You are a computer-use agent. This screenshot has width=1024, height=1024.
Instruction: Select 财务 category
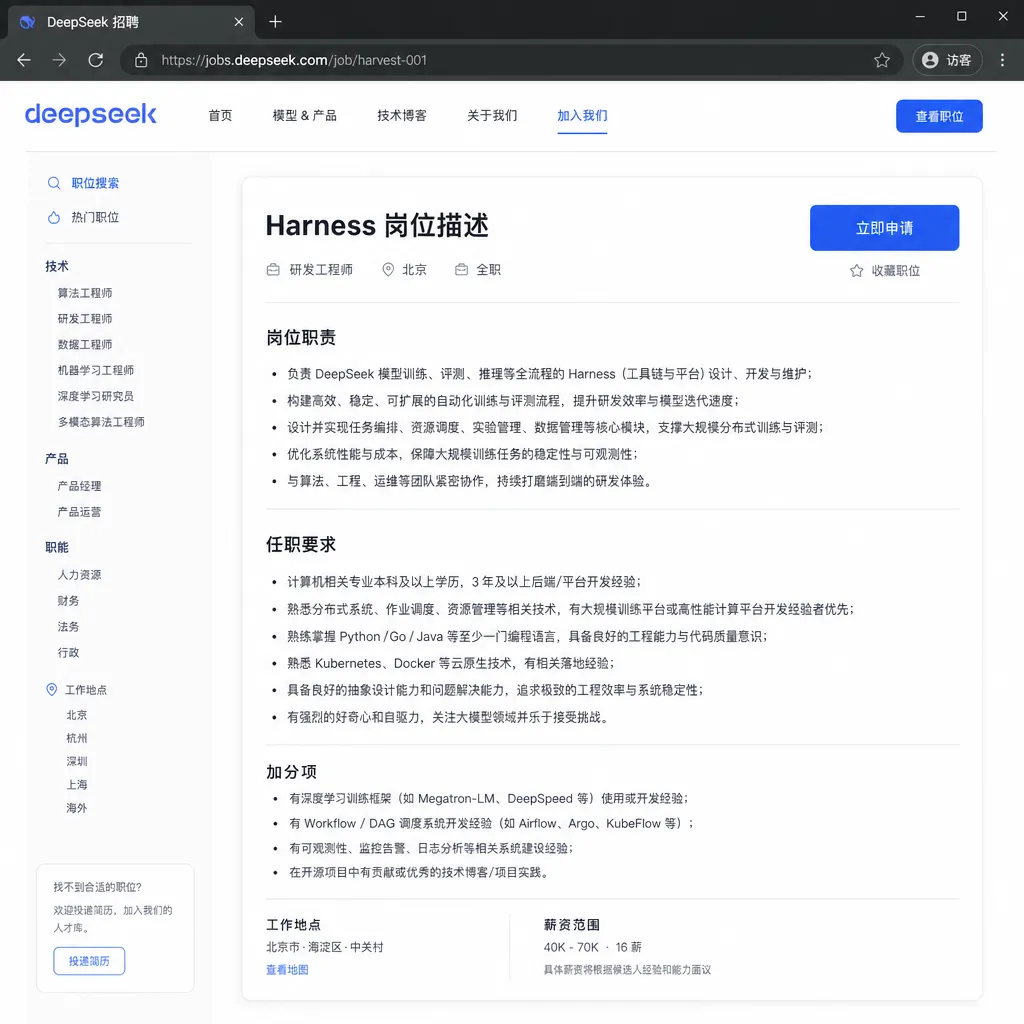(69, 601)
